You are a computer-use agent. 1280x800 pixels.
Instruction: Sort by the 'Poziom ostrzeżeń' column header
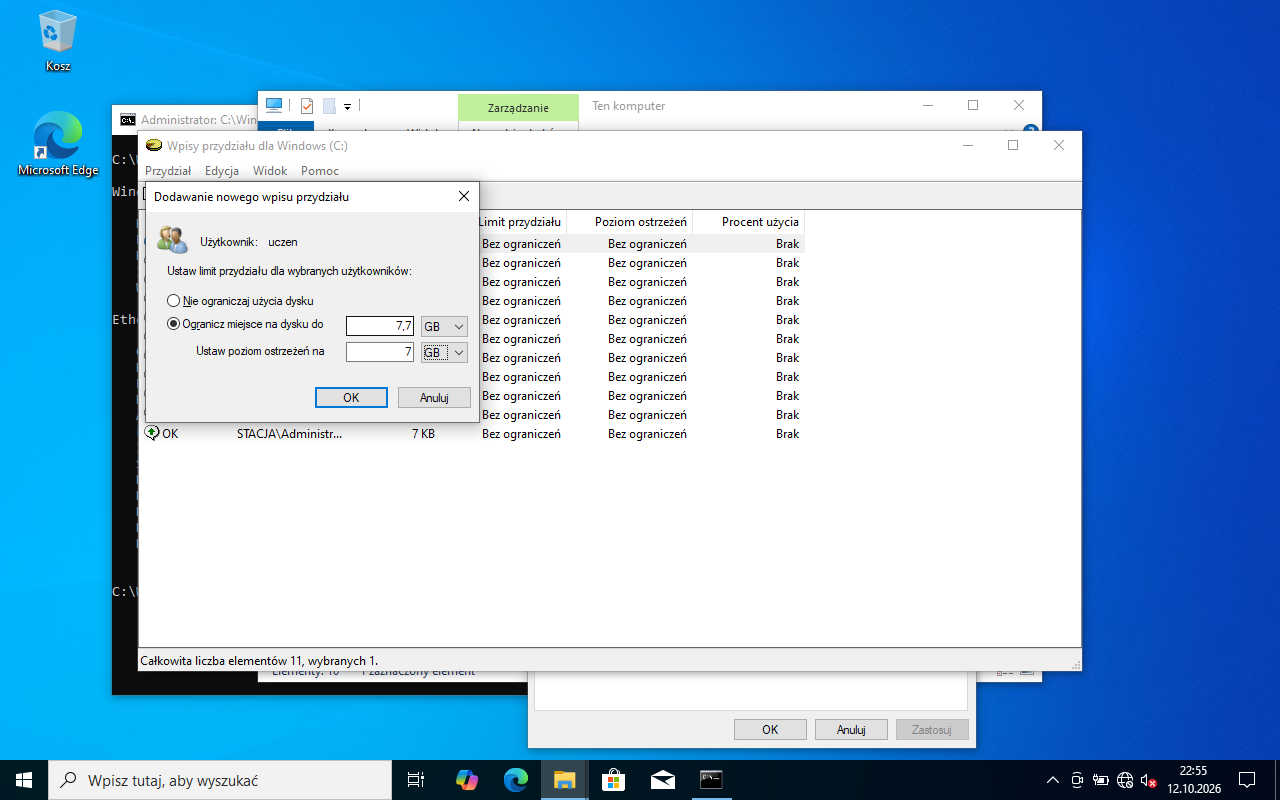coord(629,221)
